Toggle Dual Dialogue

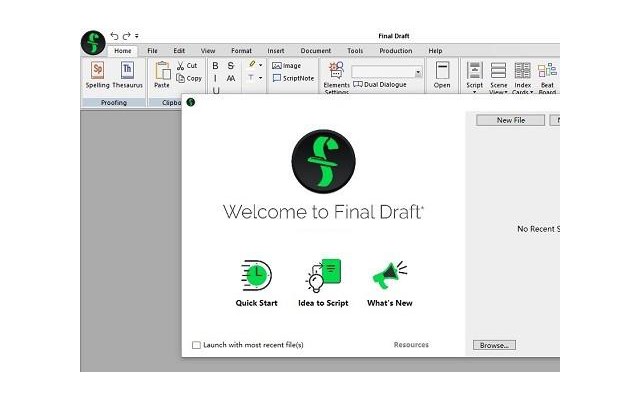point(380,84)
